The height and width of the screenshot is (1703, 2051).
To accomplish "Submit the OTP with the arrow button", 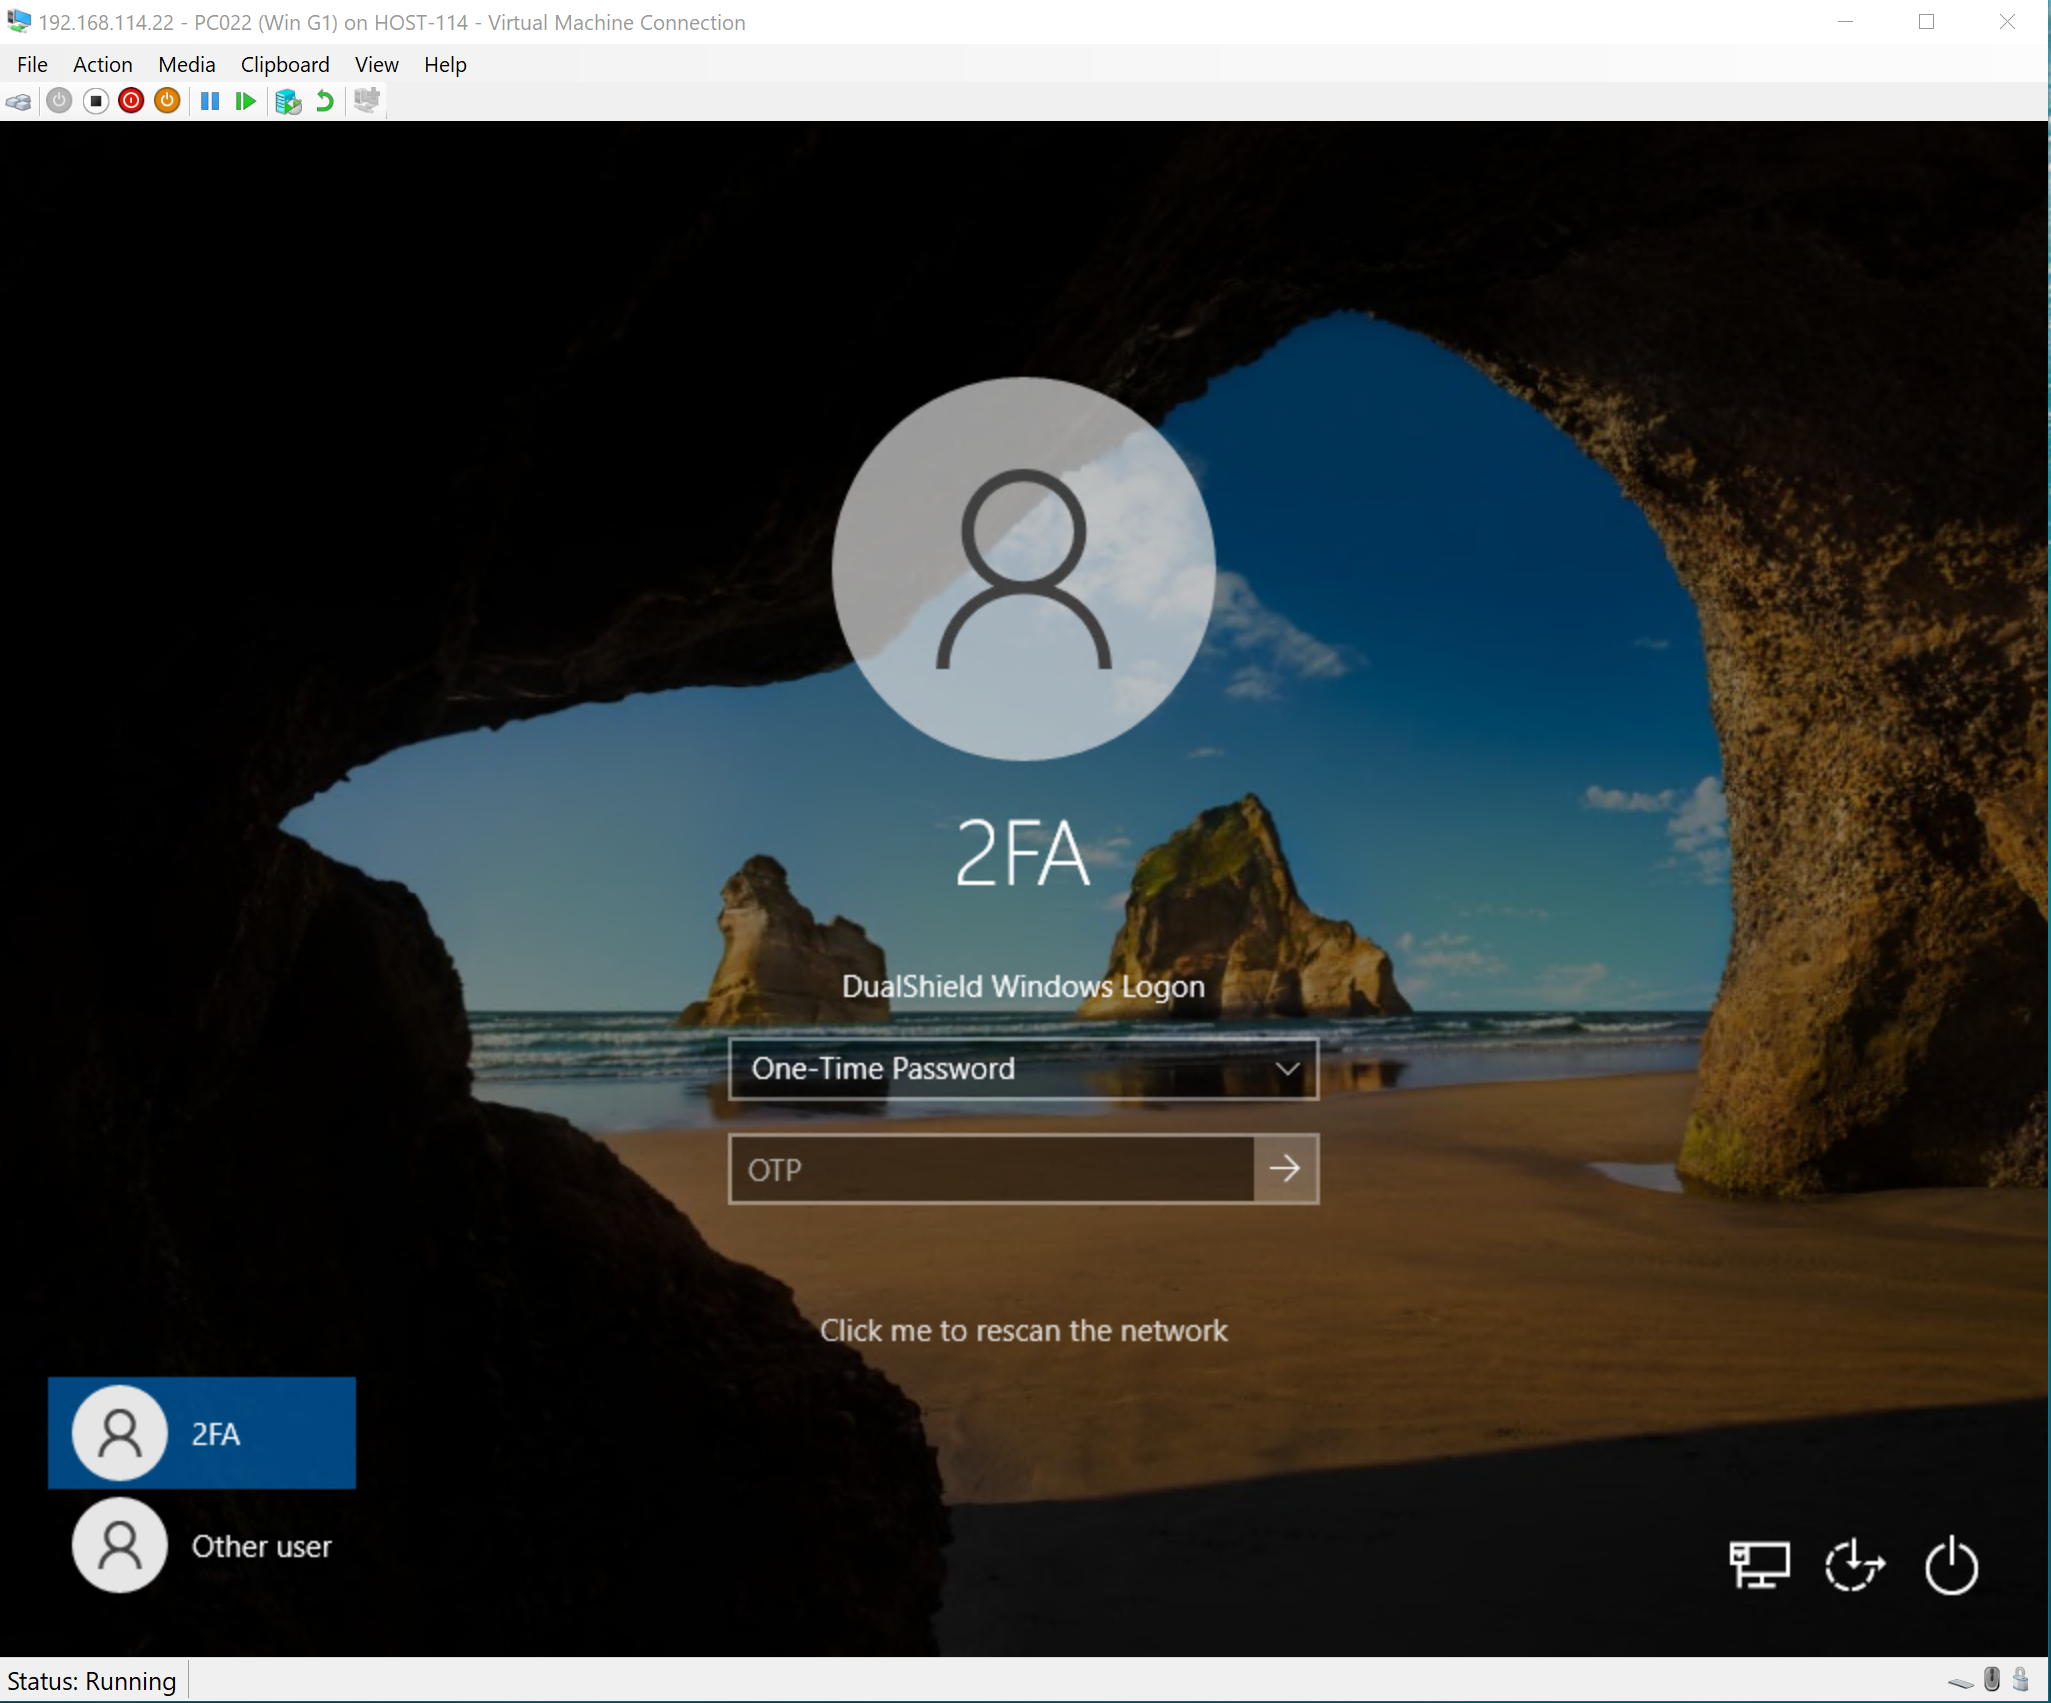I will point(1285,1169).
